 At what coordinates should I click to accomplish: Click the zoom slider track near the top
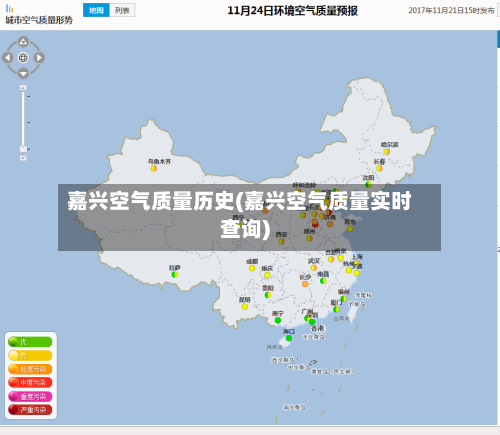[23, 97]
